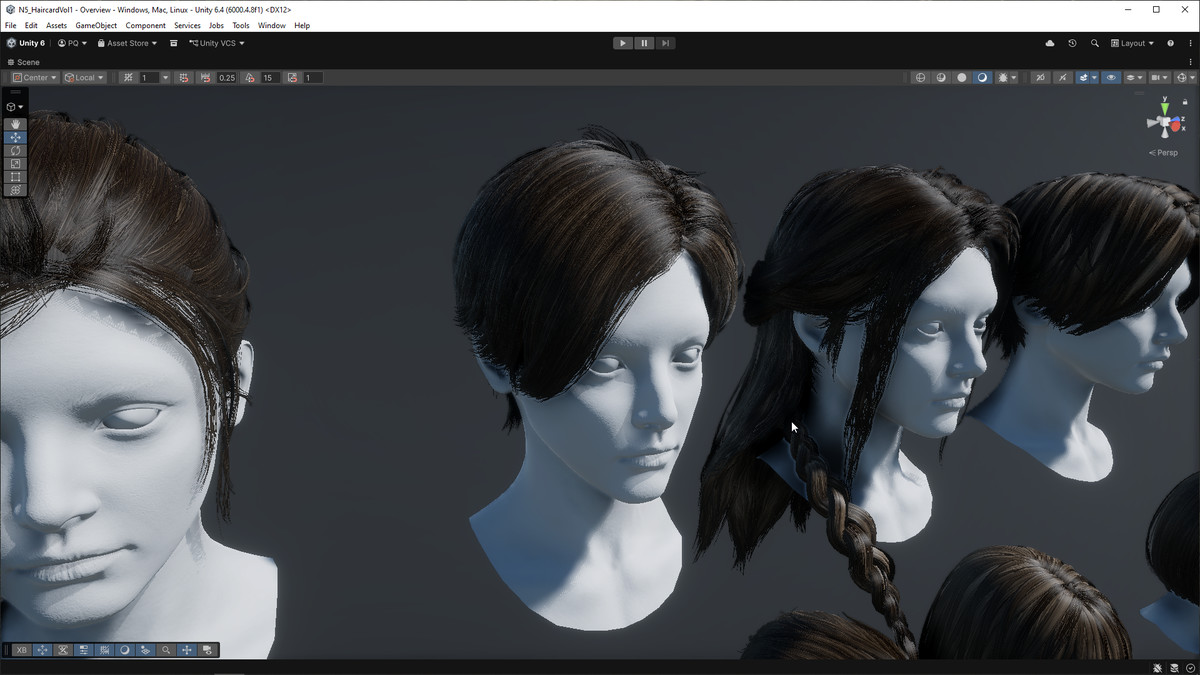Screen dimensions: 1200x675
Task: Open the main toolbar kebab menu
Action: (1190, 43)
